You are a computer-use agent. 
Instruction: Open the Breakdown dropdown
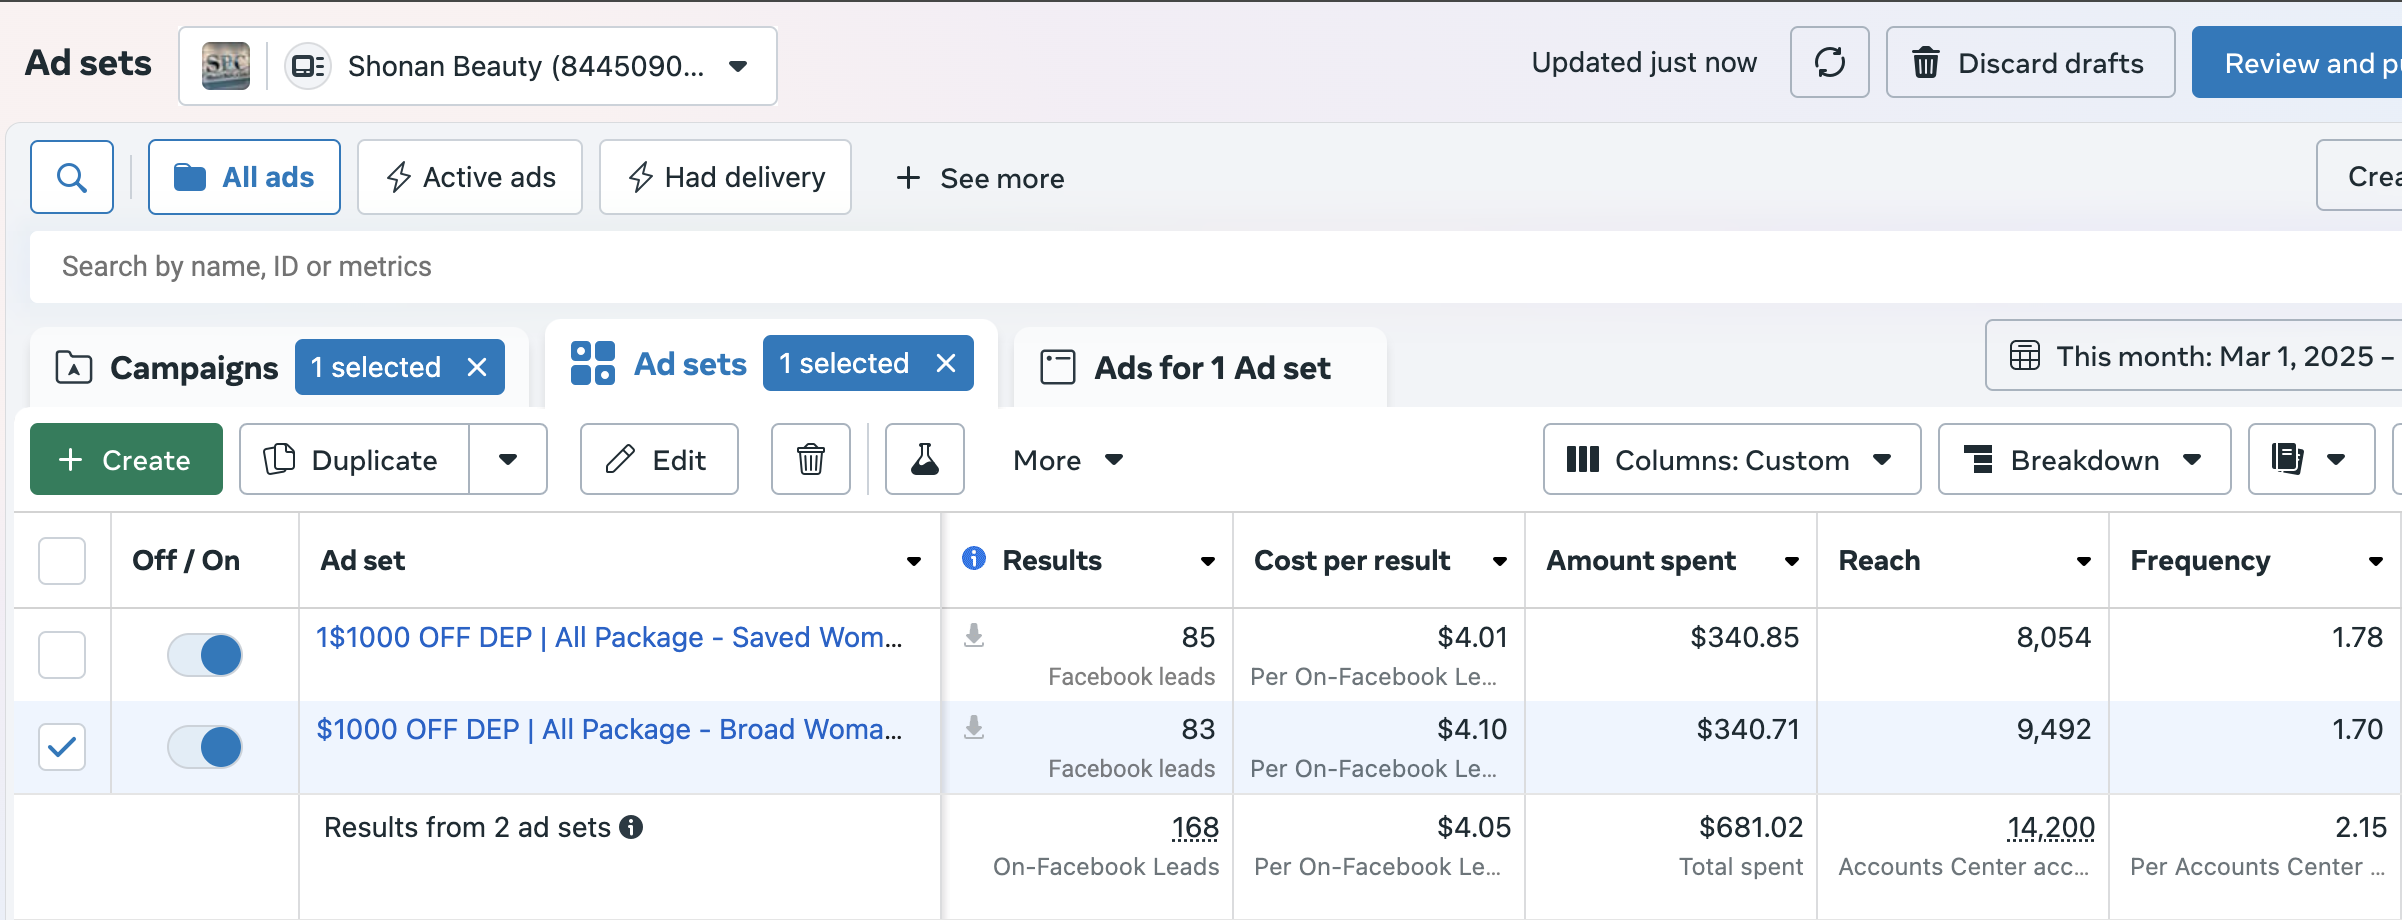click(x=2084, y=459)
